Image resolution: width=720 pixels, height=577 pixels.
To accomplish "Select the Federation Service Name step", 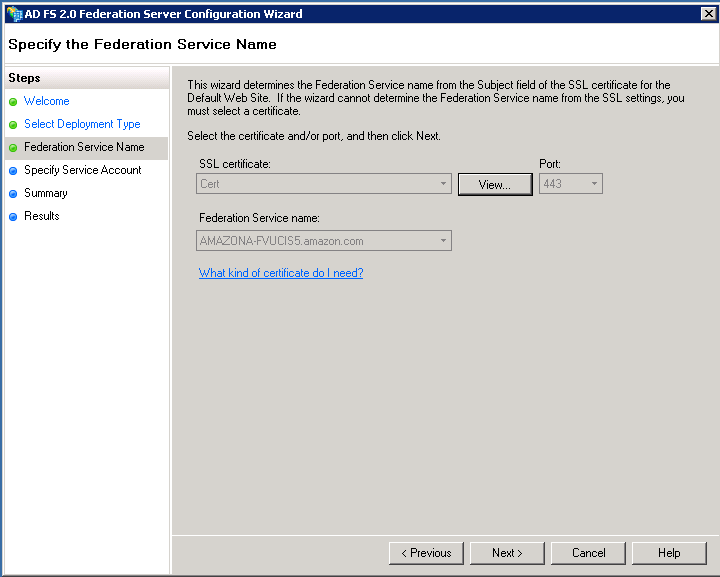I will click(x=84, y=147).
